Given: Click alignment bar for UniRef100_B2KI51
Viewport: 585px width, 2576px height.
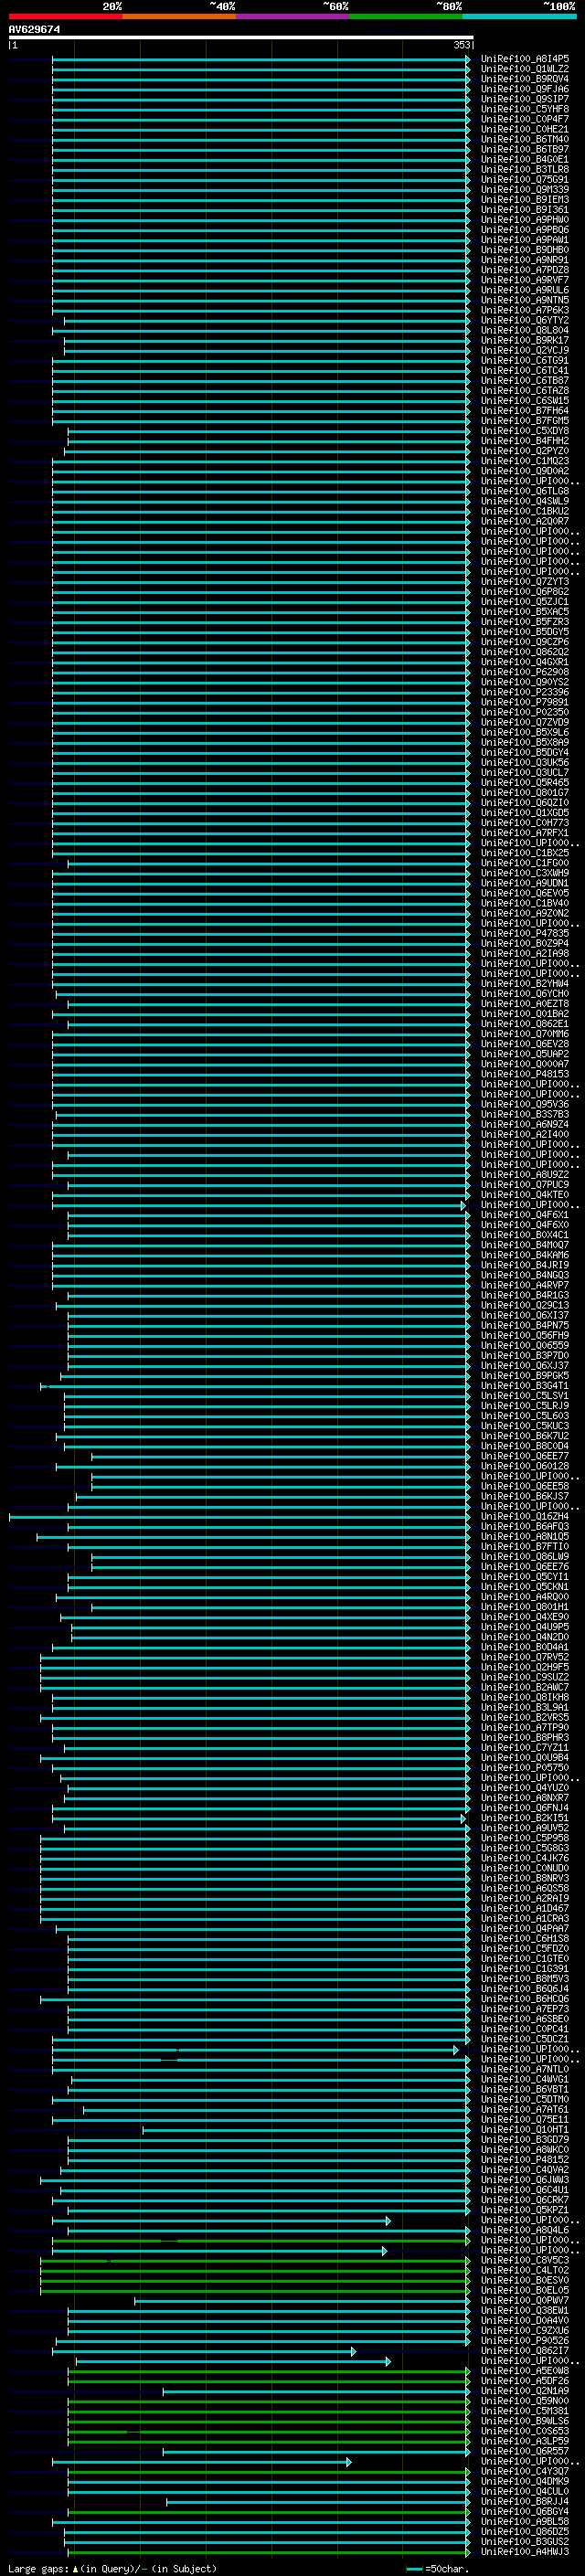Looking at the screenshot, I should click(x=259, y=1818).
